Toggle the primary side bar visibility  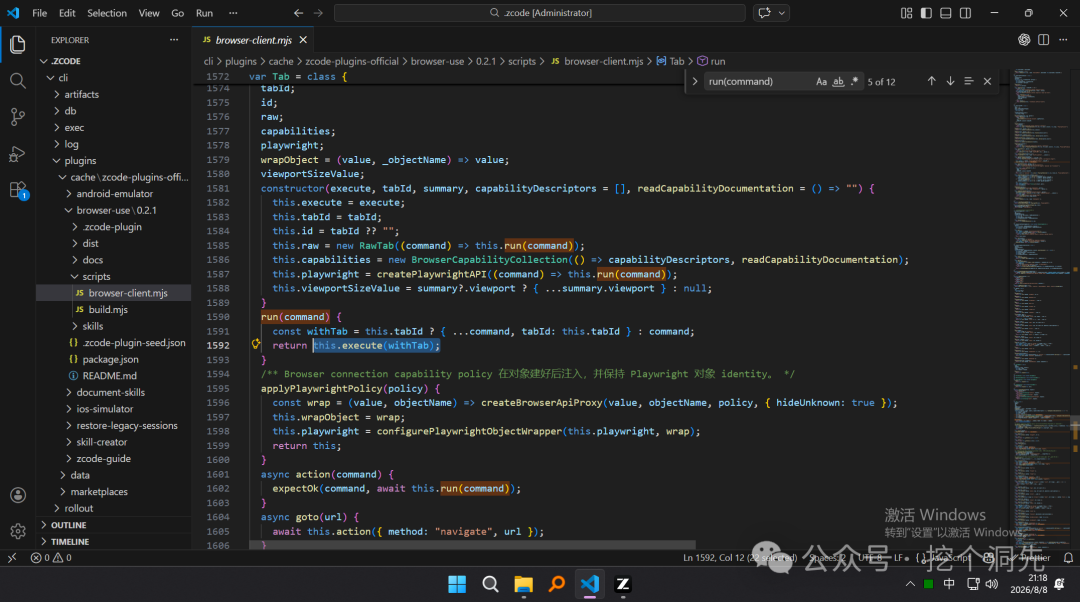(926, 13)
